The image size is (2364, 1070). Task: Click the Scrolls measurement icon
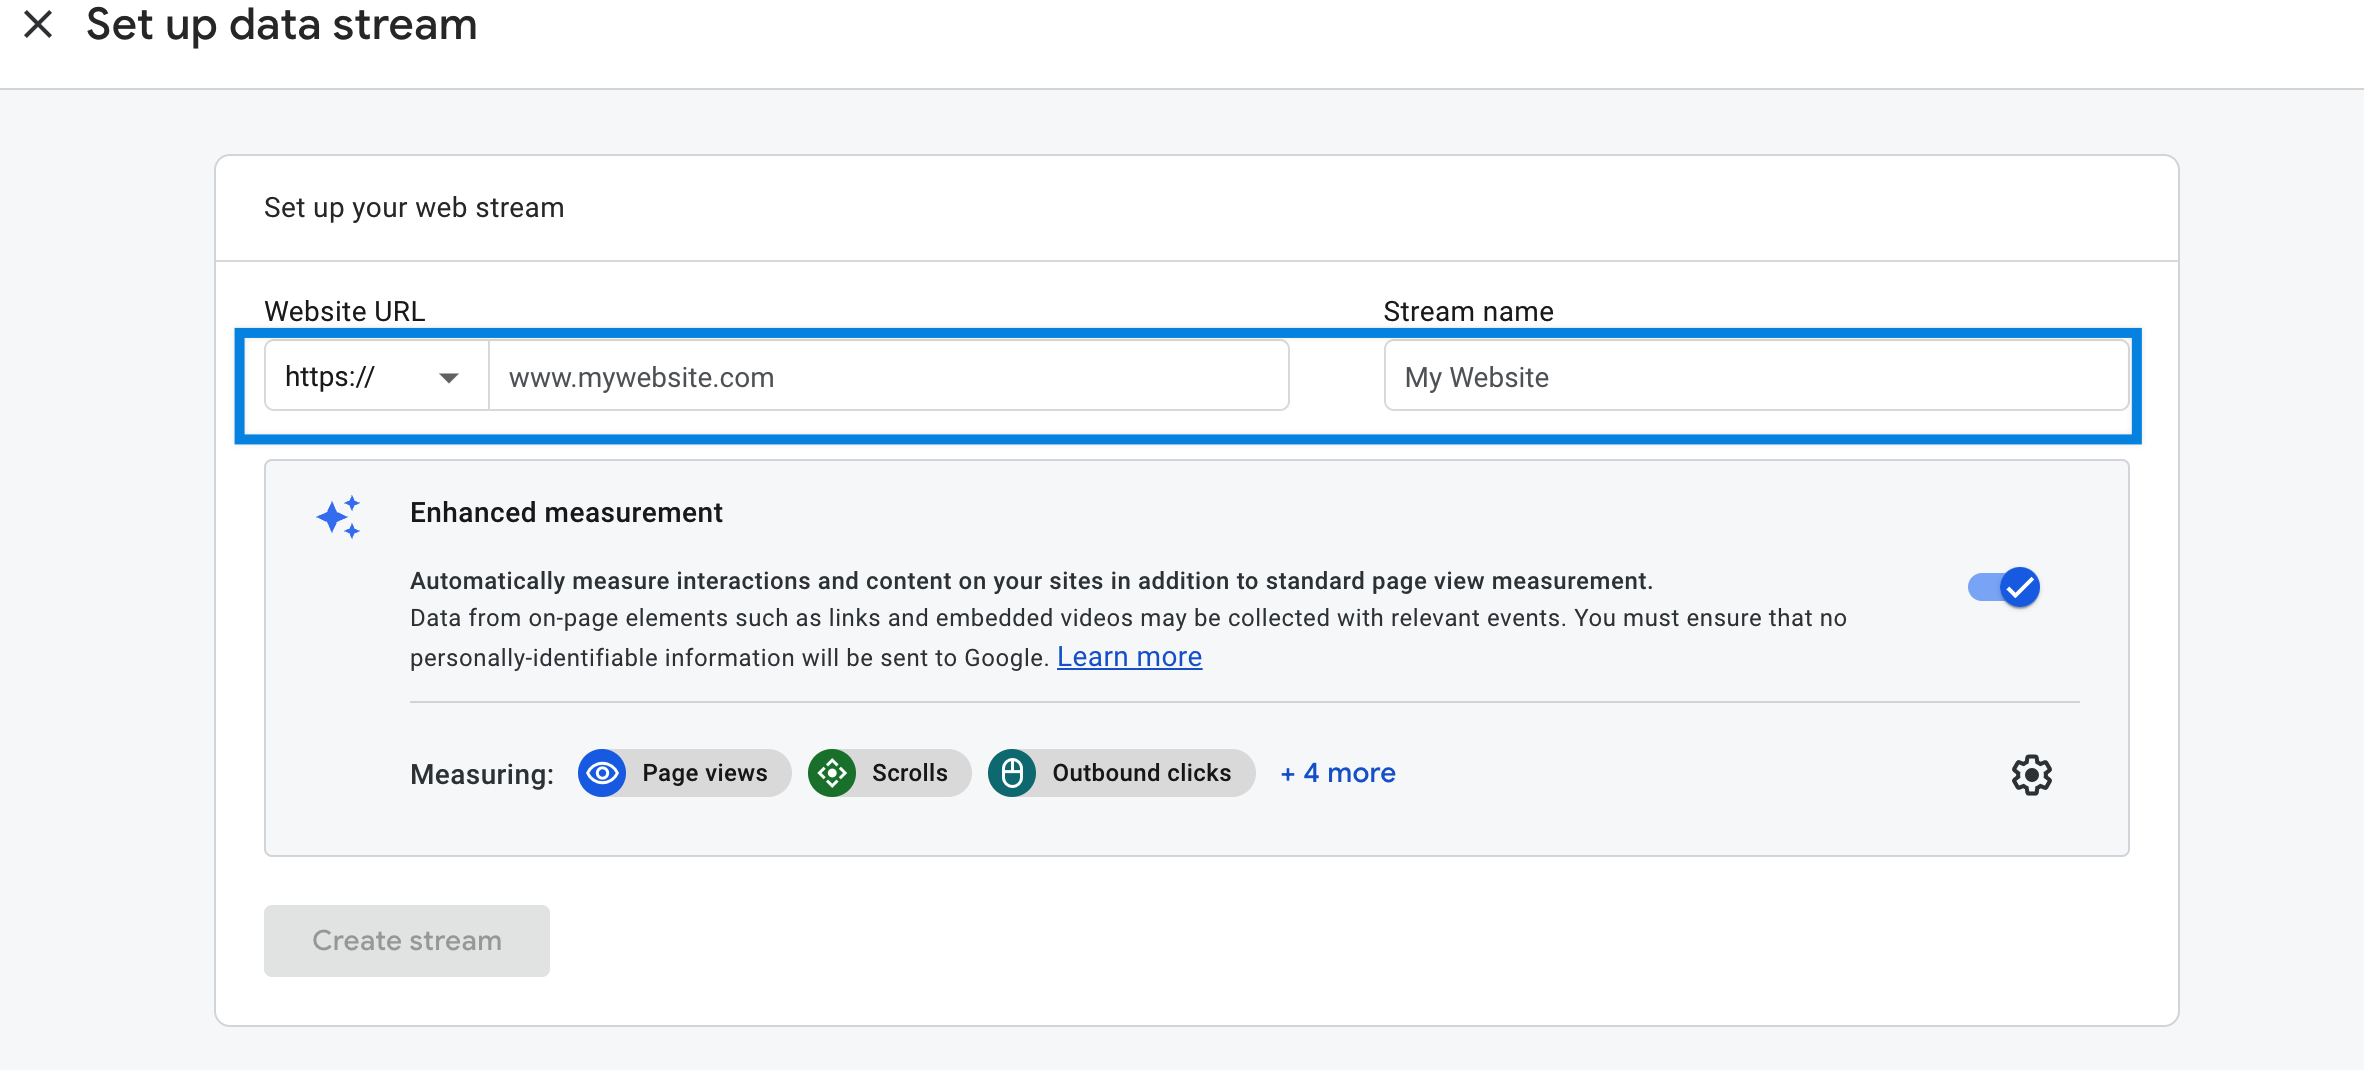pos(832,773)
